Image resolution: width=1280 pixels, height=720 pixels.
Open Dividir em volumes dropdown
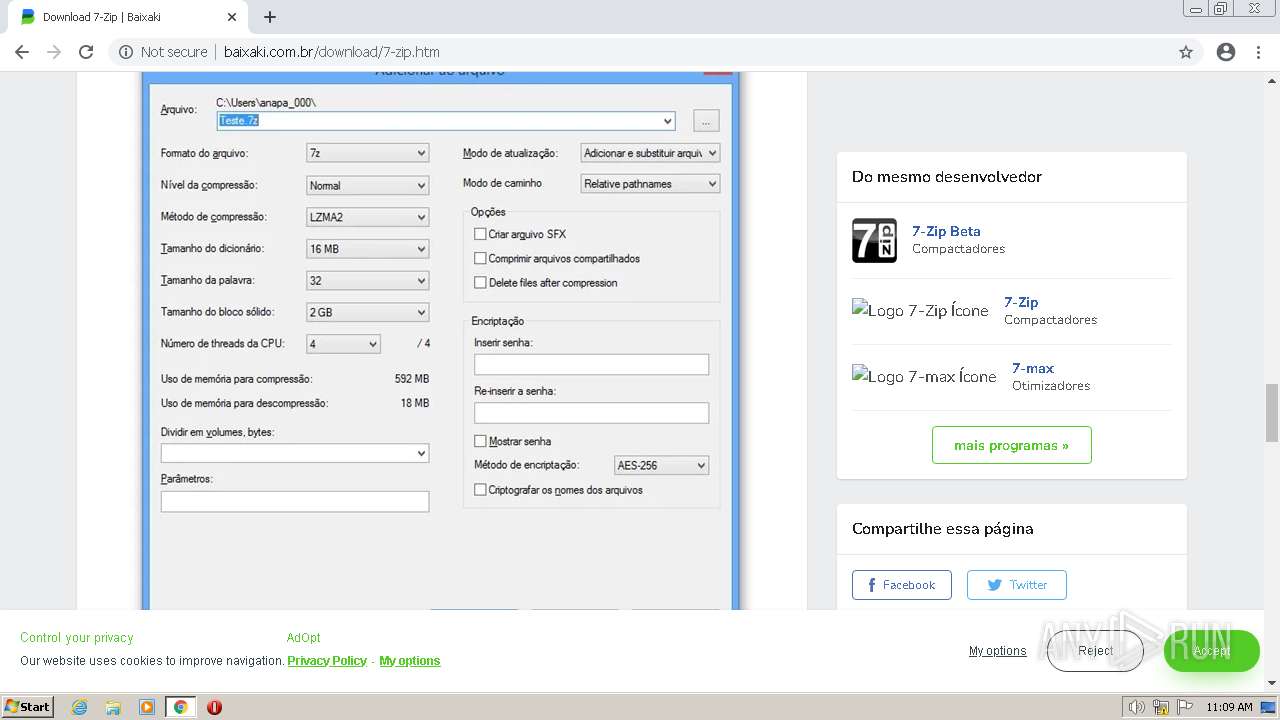(x=295, y=453)
